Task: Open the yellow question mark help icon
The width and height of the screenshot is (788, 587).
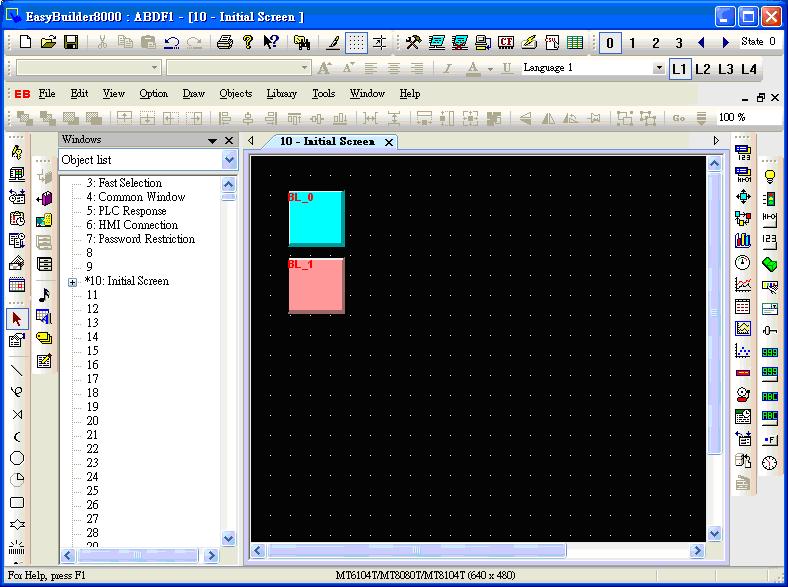Action: pos(247,42)
